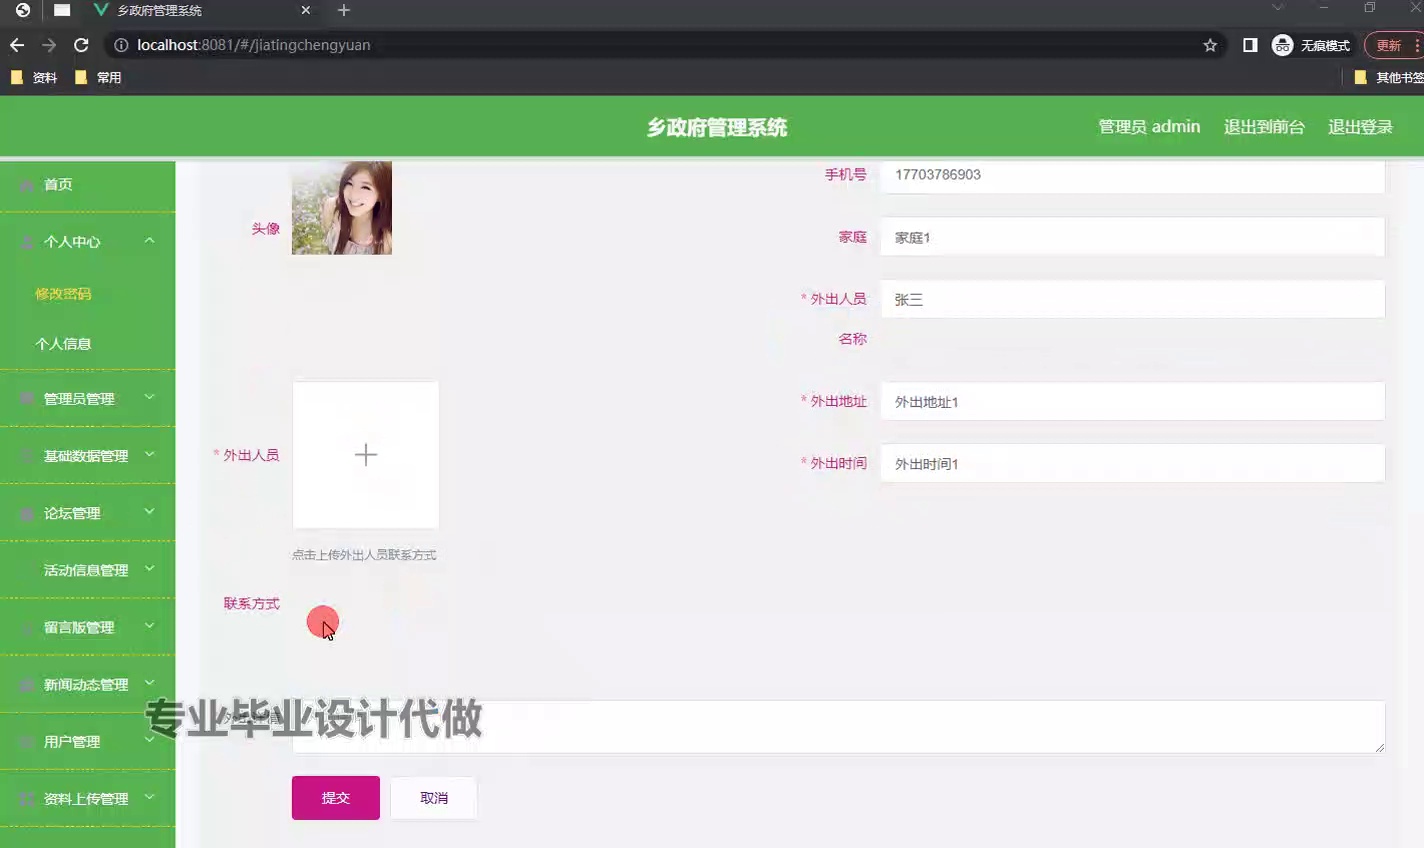Click the bookmark star in the address bar
Image resolution: width=1424 pixels, height=848 pixels.
click(1209, 45)
